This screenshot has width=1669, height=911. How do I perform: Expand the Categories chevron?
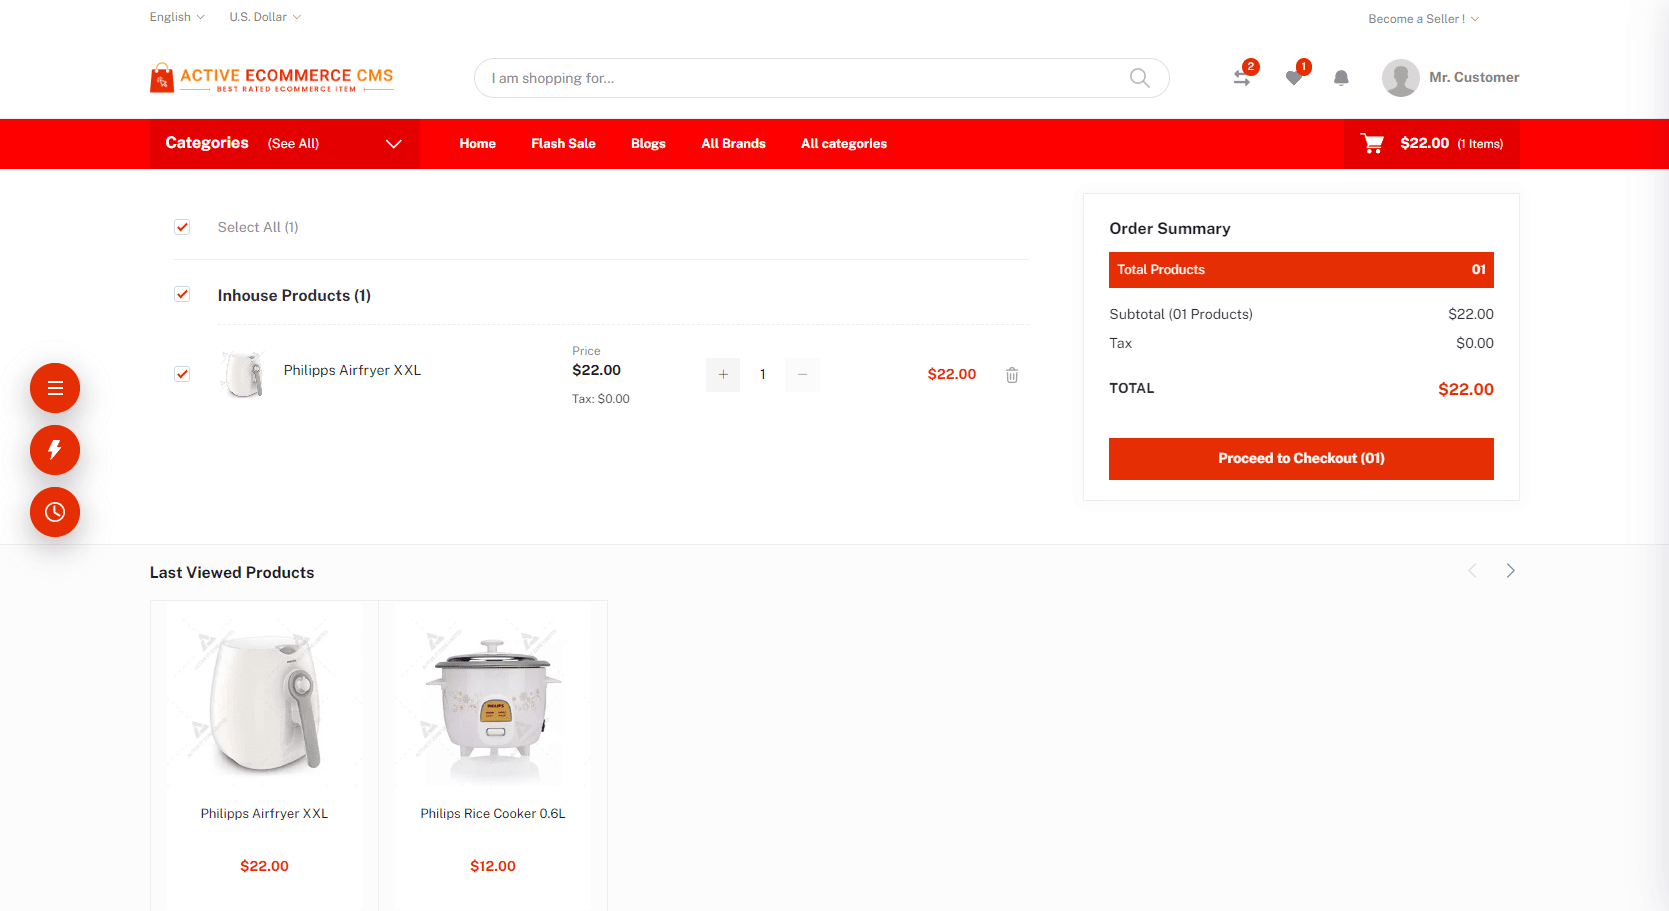coord(394,144)
